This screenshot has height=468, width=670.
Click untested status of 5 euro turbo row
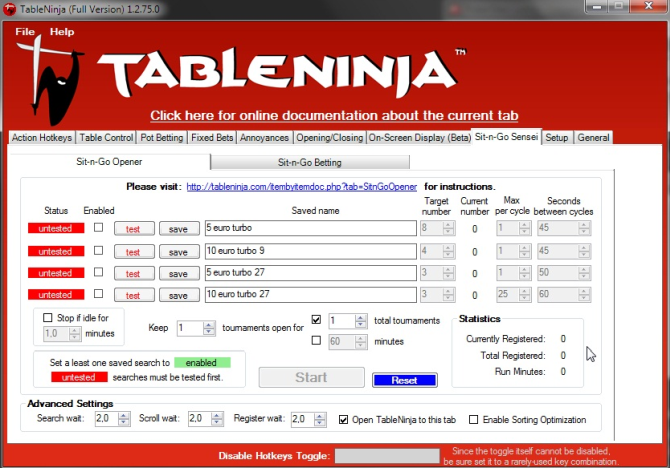click(56, 228)
